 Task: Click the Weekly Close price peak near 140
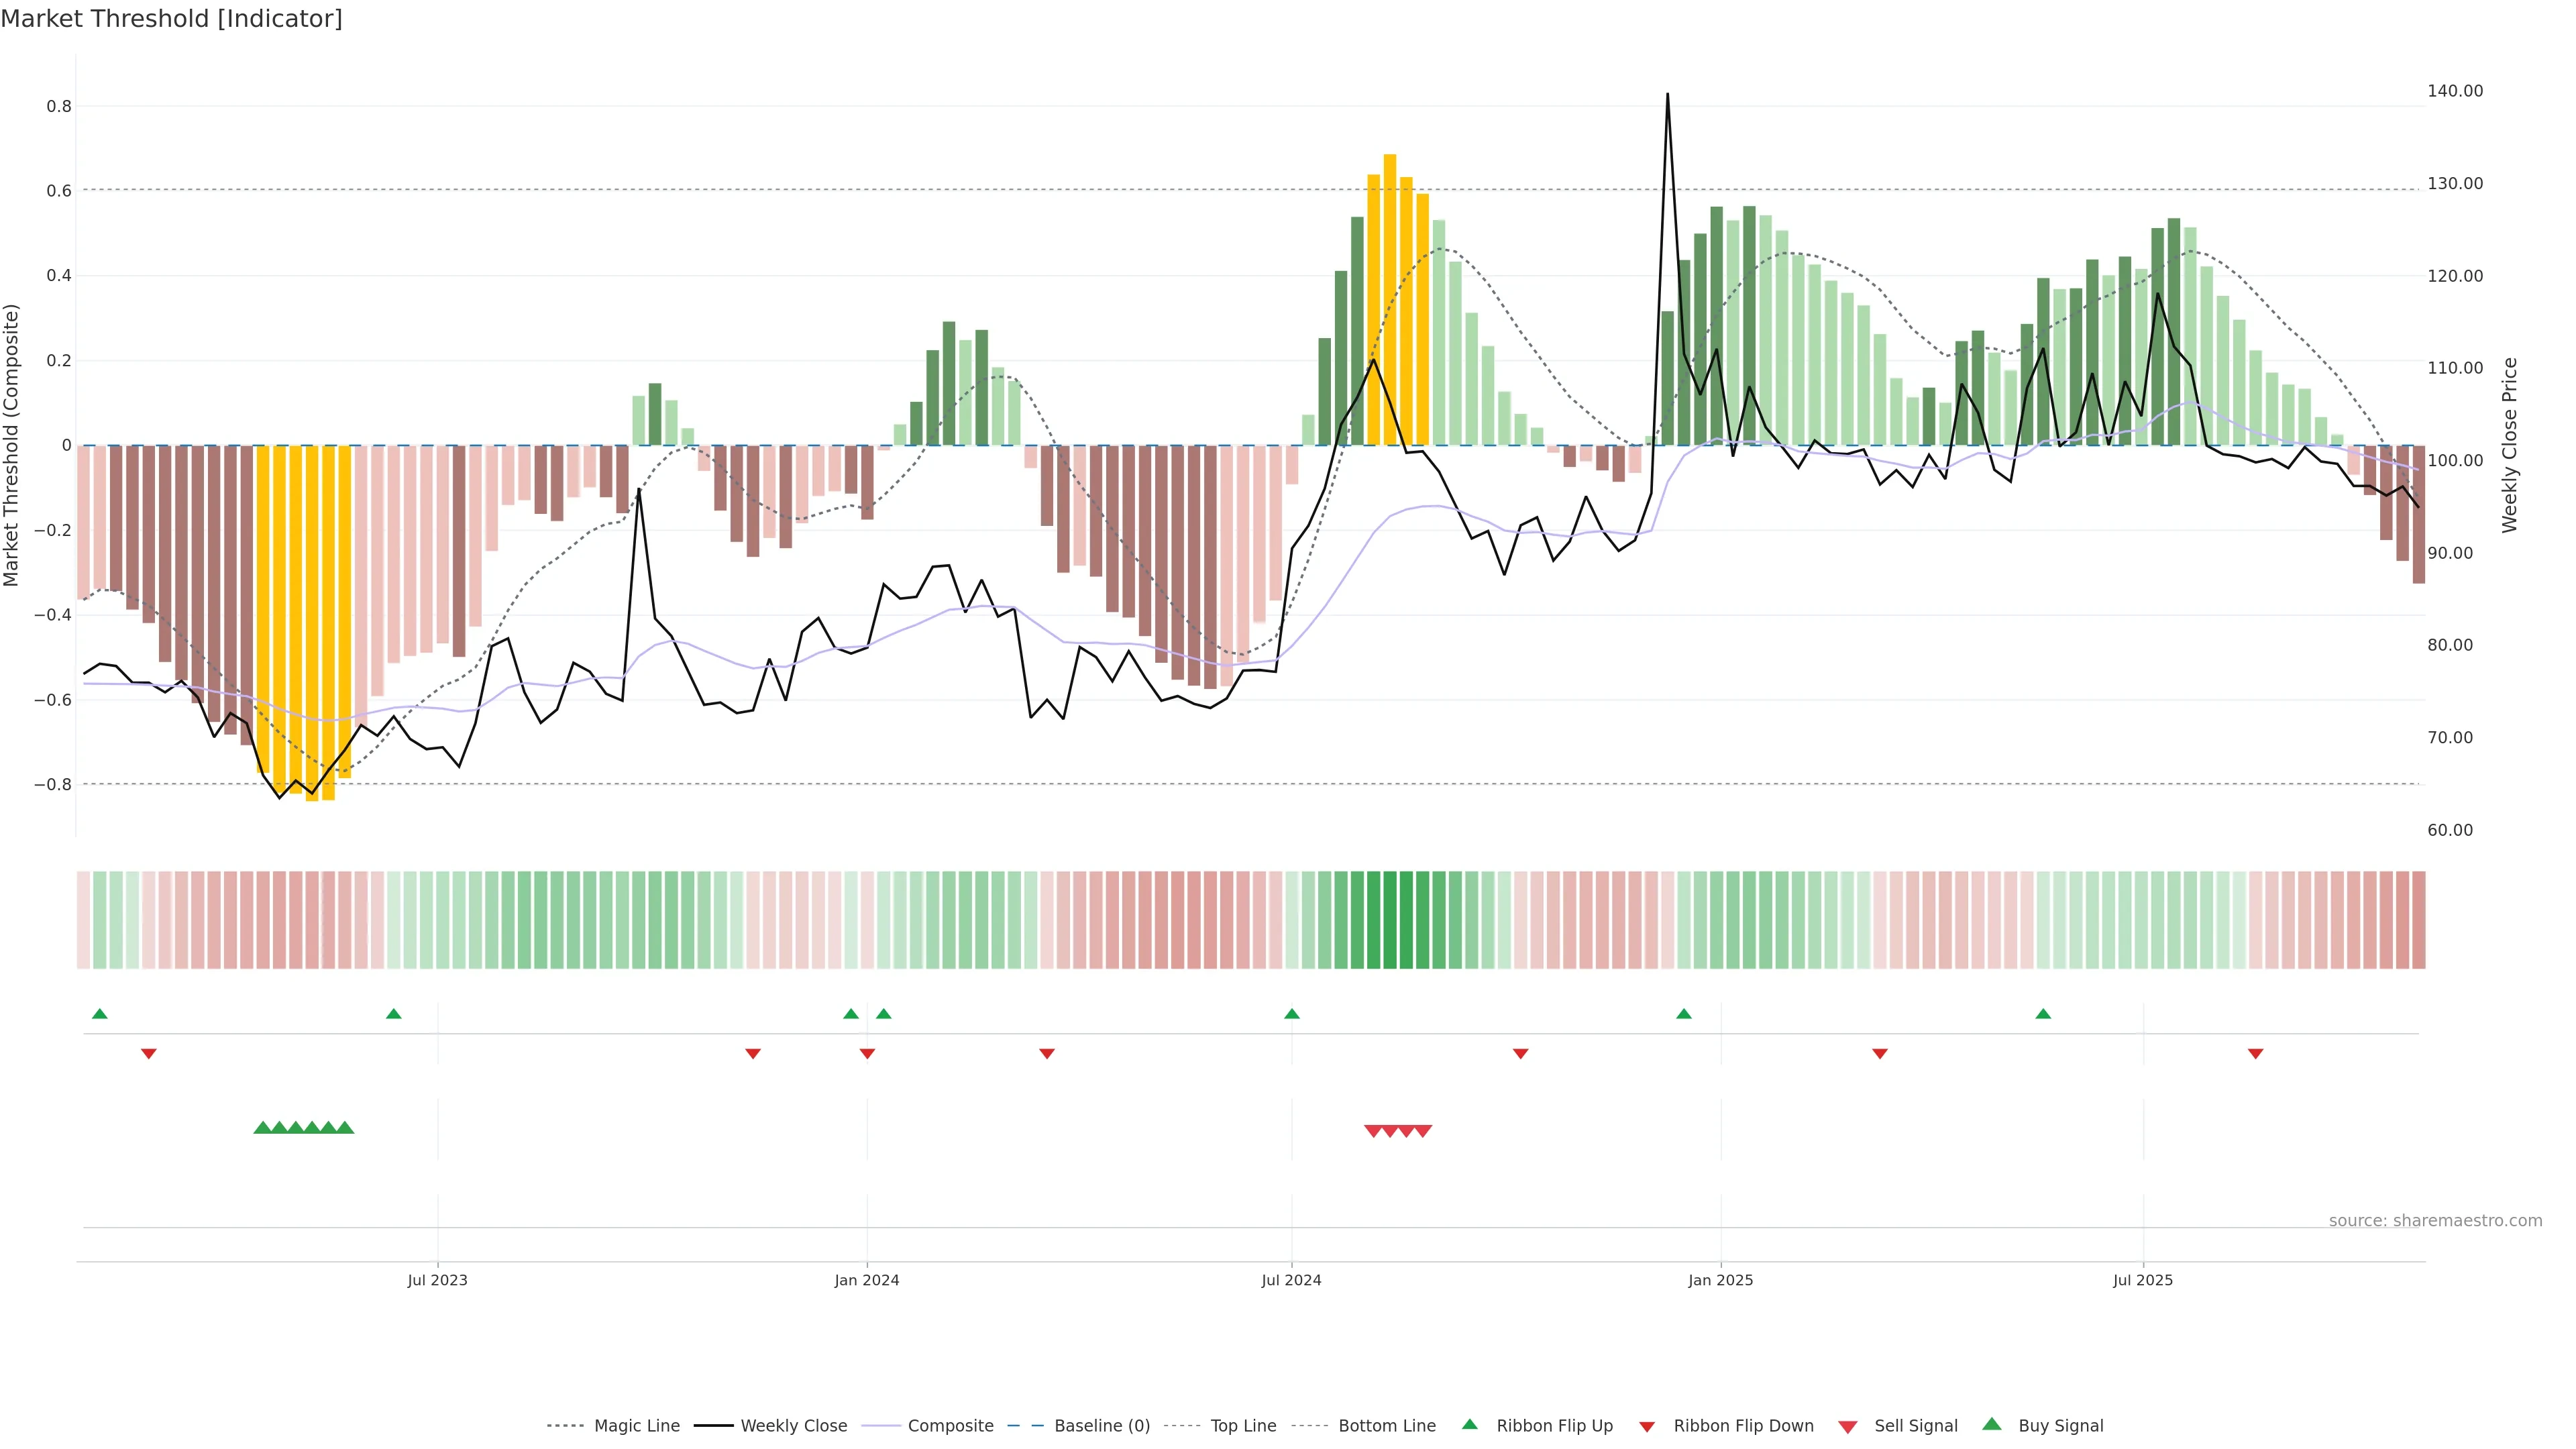click(1667, 95)
